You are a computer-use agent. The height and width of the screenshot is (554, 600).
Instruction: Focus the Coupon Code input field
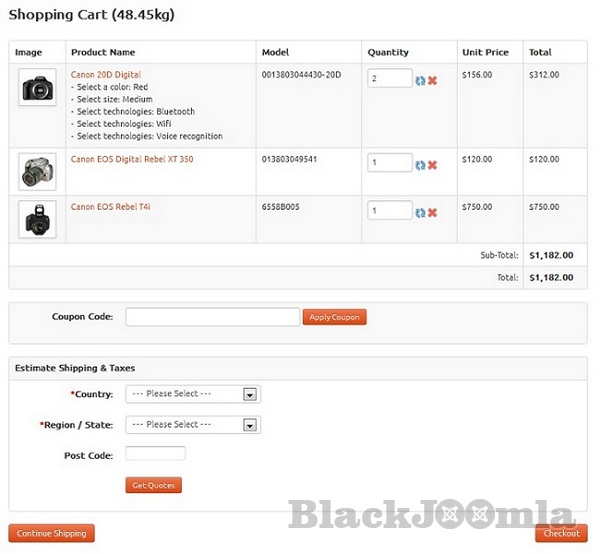(x=213, y=317)
